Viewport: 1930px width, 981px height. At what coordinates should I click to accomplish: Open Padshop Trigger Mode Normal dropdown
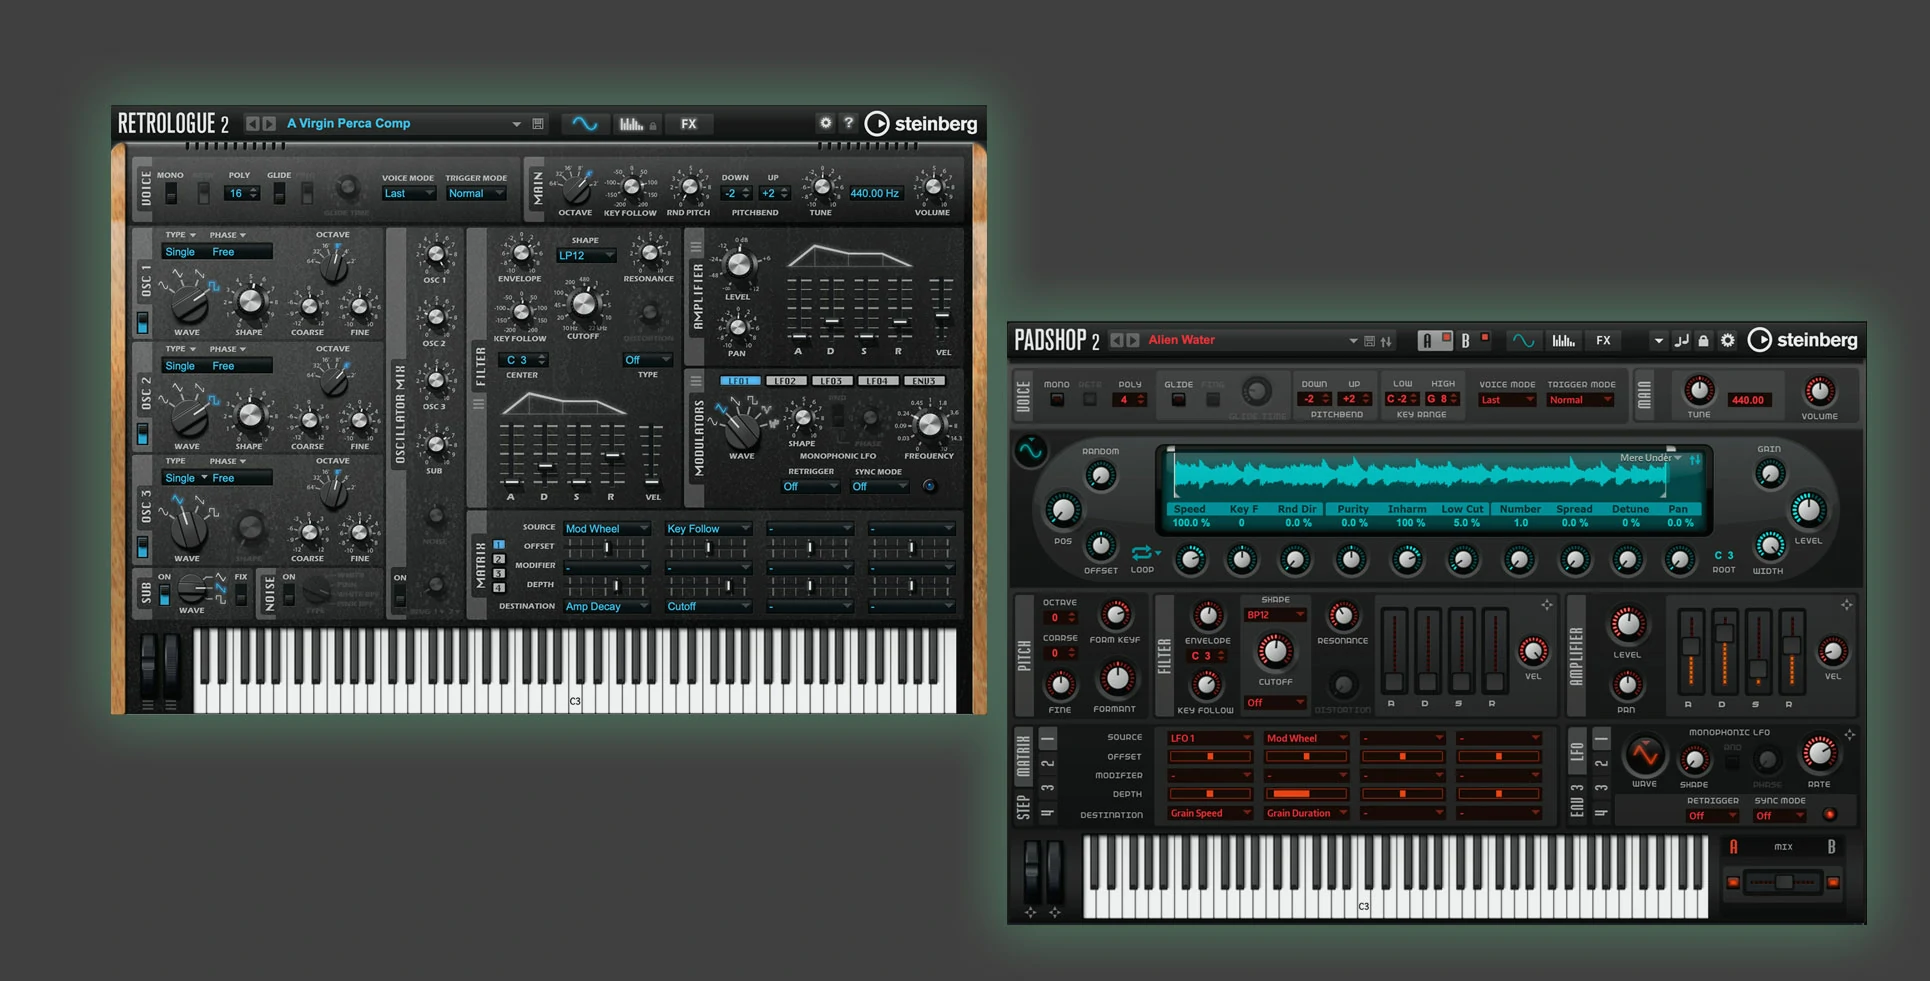1580,400
